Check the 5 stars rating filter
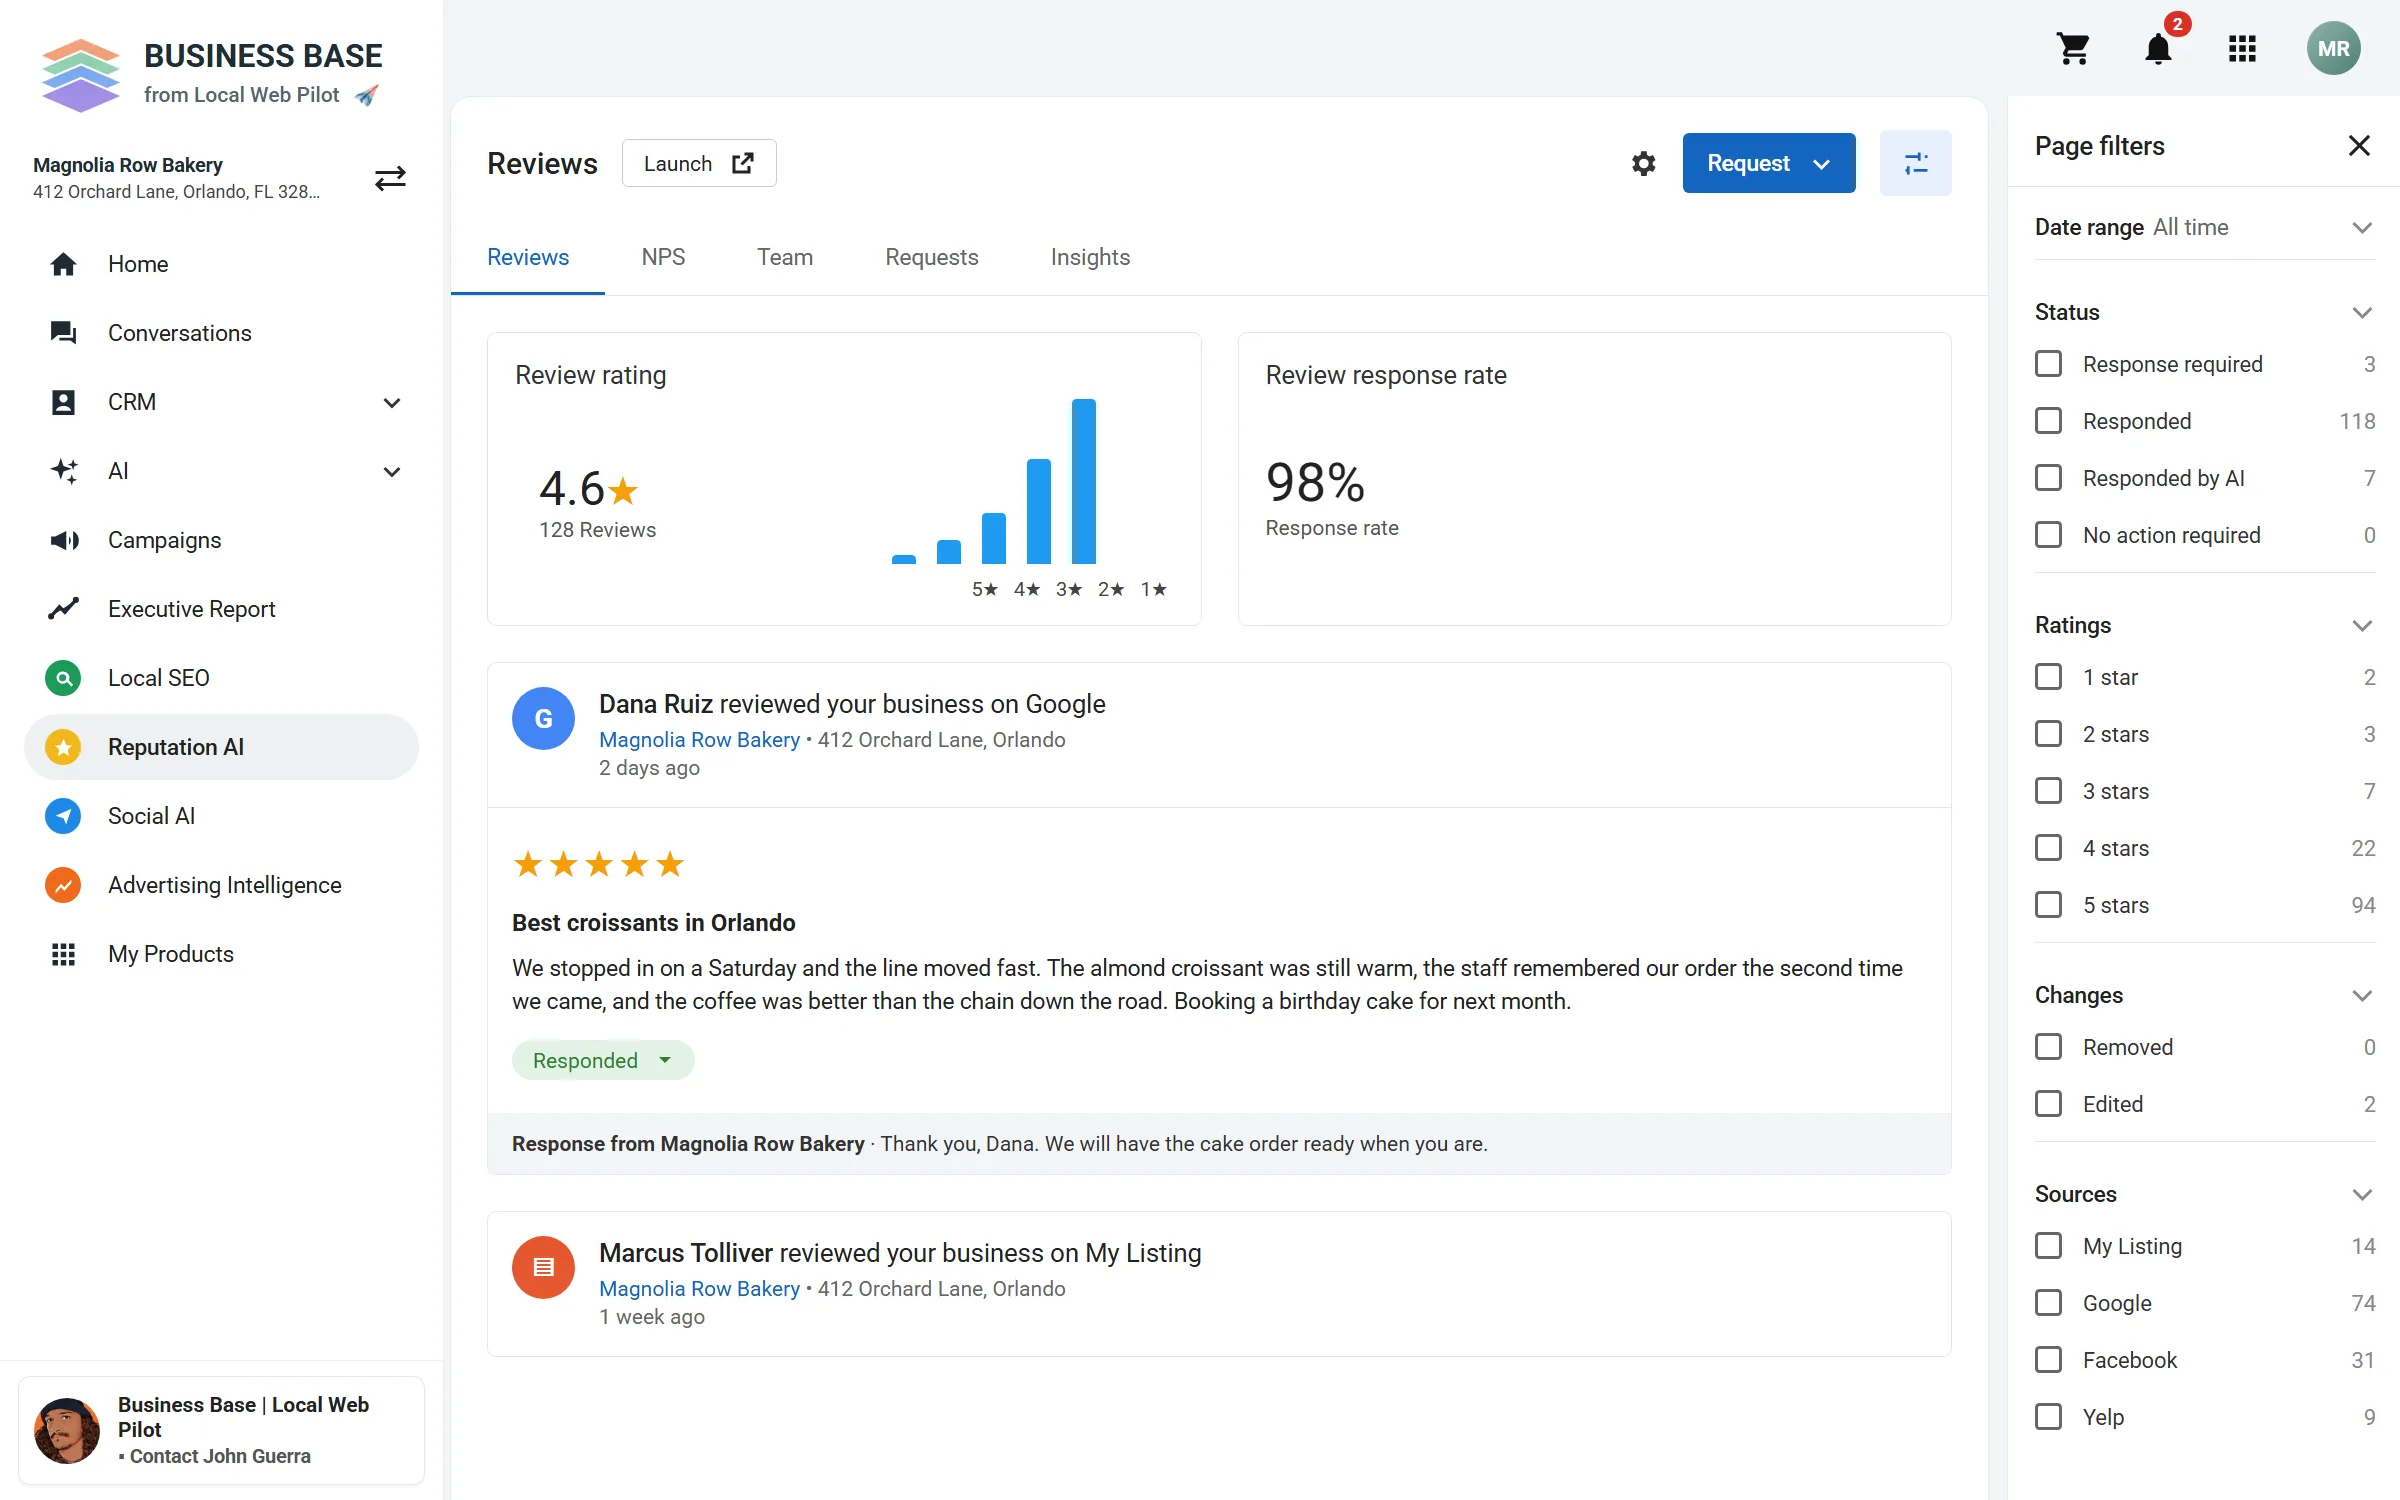The width and height of the screenshot is (2400, 1500). point(2048,905)
